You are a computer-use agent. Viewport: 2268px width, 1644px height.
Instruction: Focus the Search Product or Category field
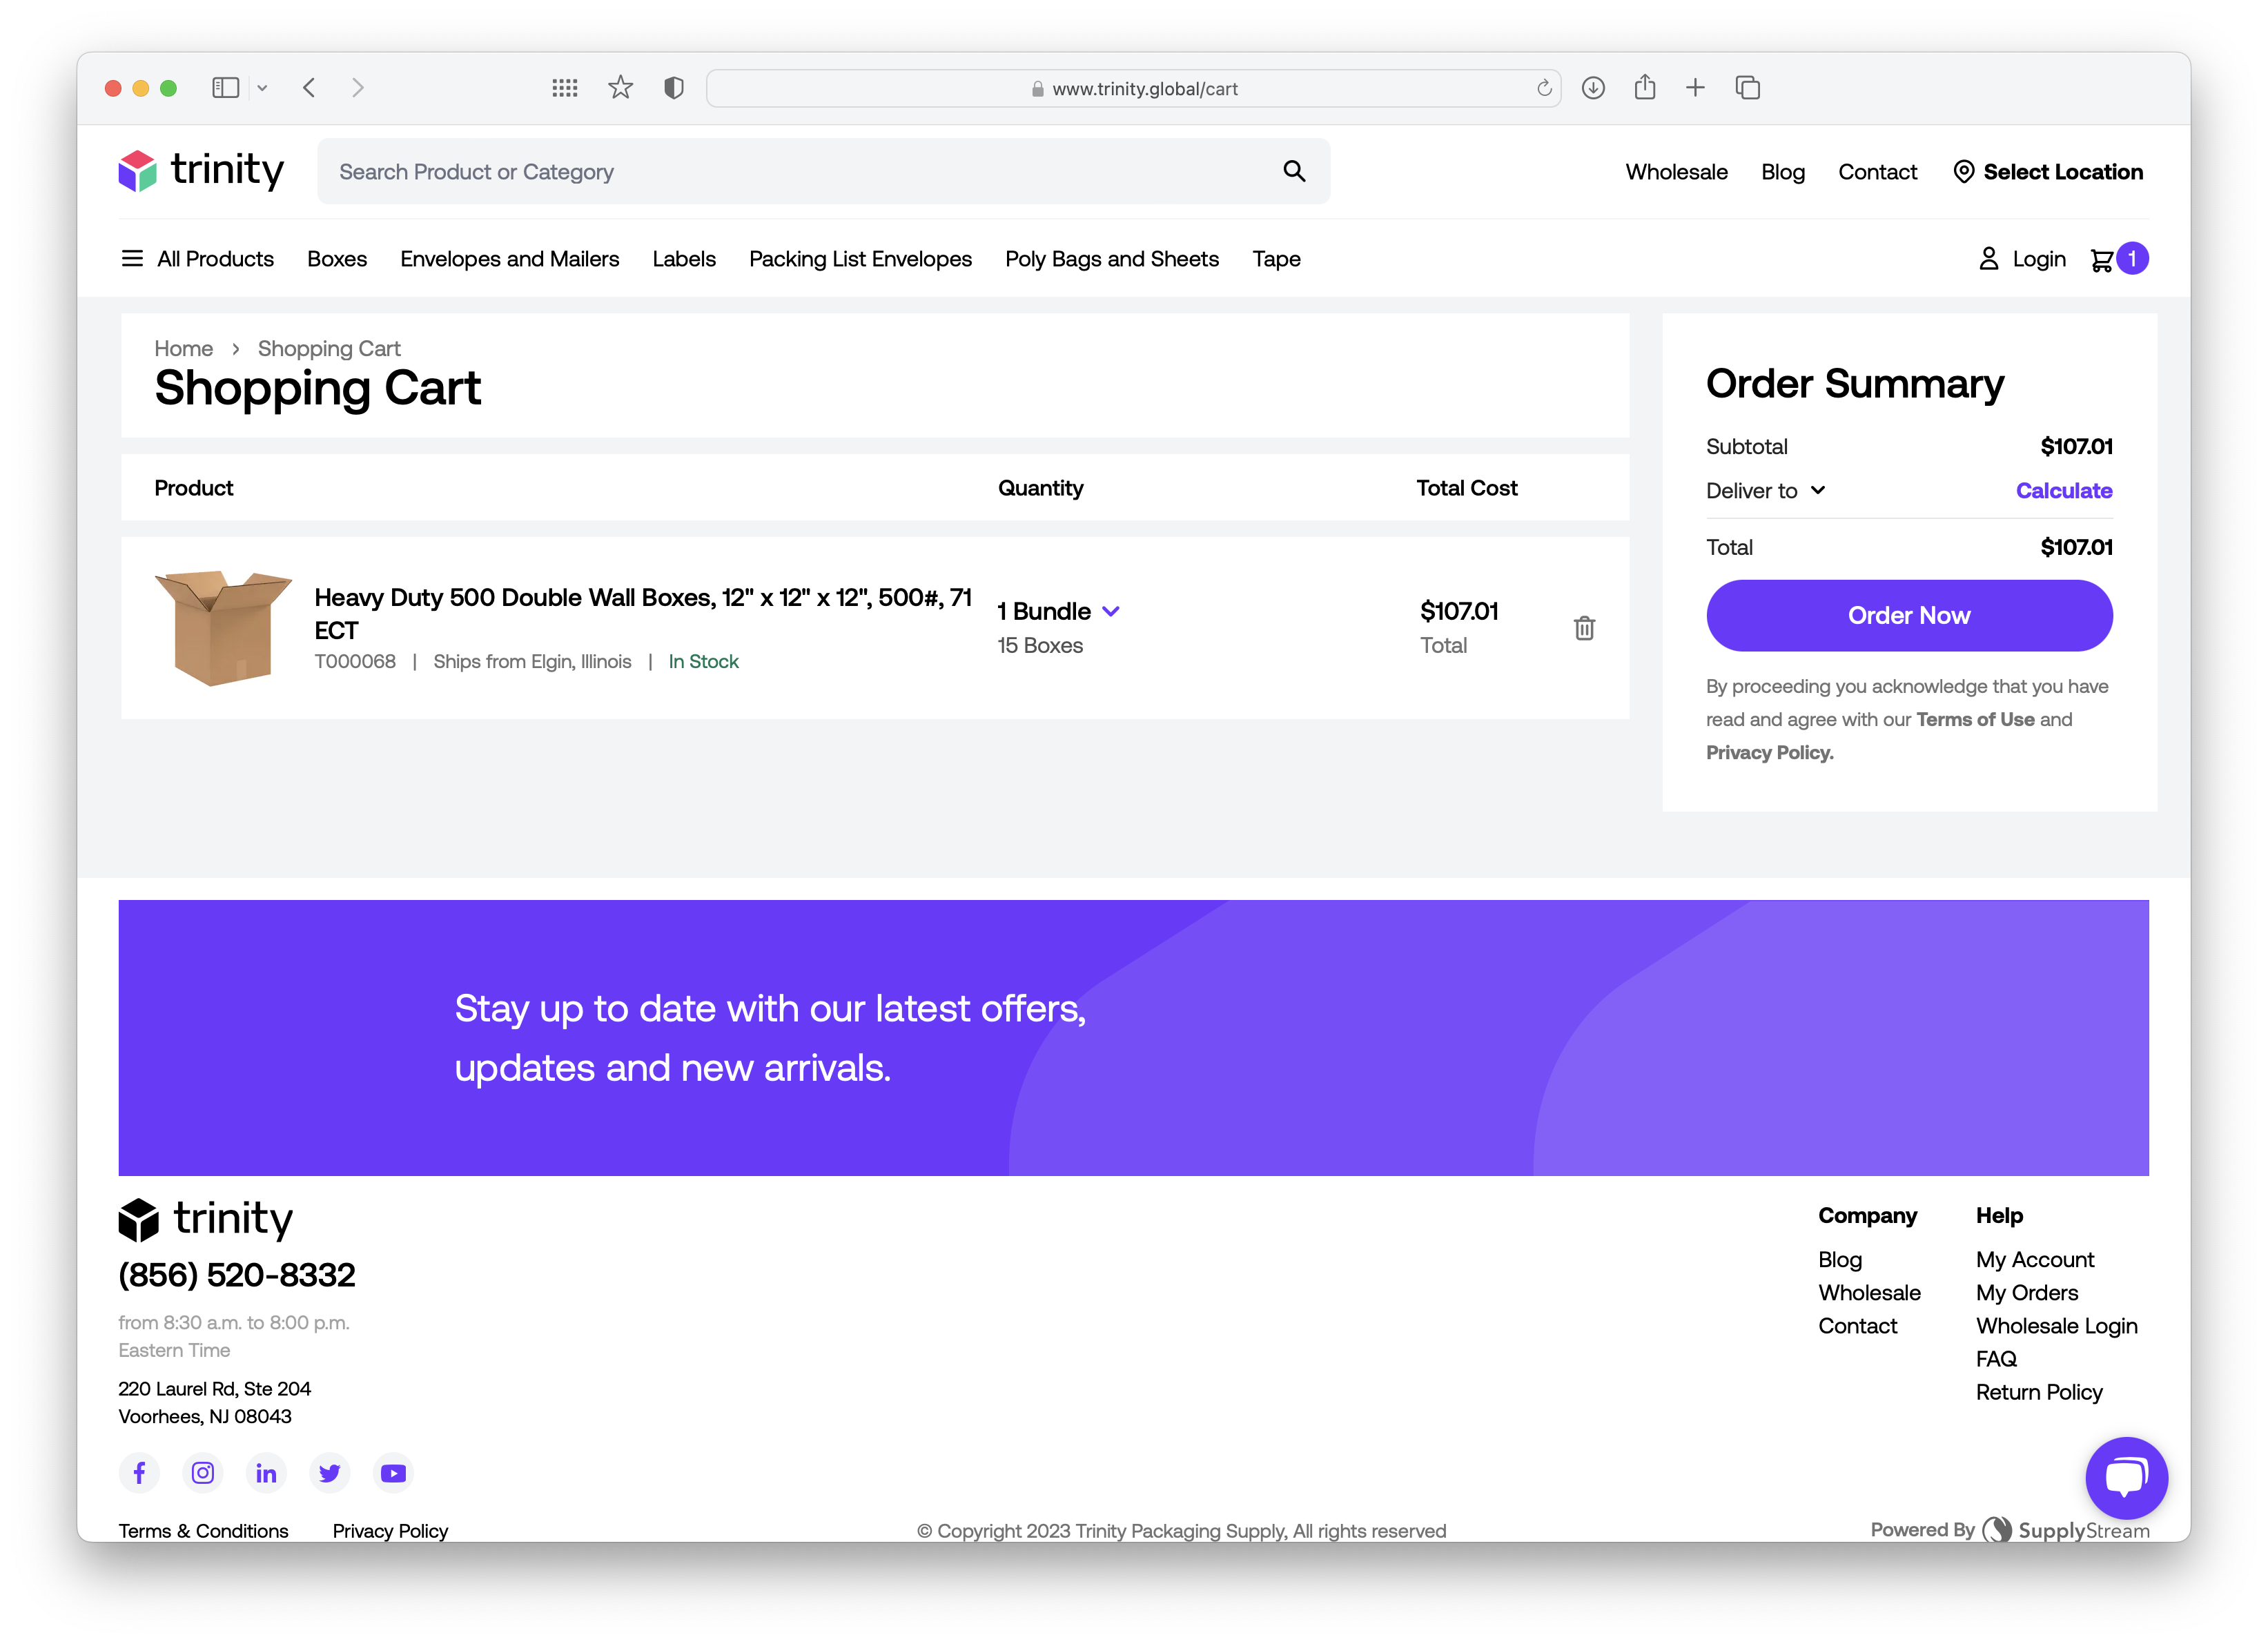(x=823, y=171)
